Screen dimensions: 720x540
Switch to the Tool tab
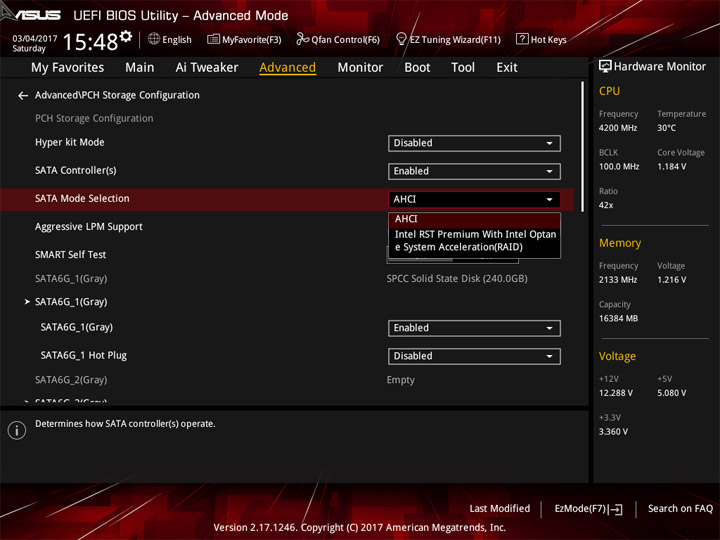point(463,68)
